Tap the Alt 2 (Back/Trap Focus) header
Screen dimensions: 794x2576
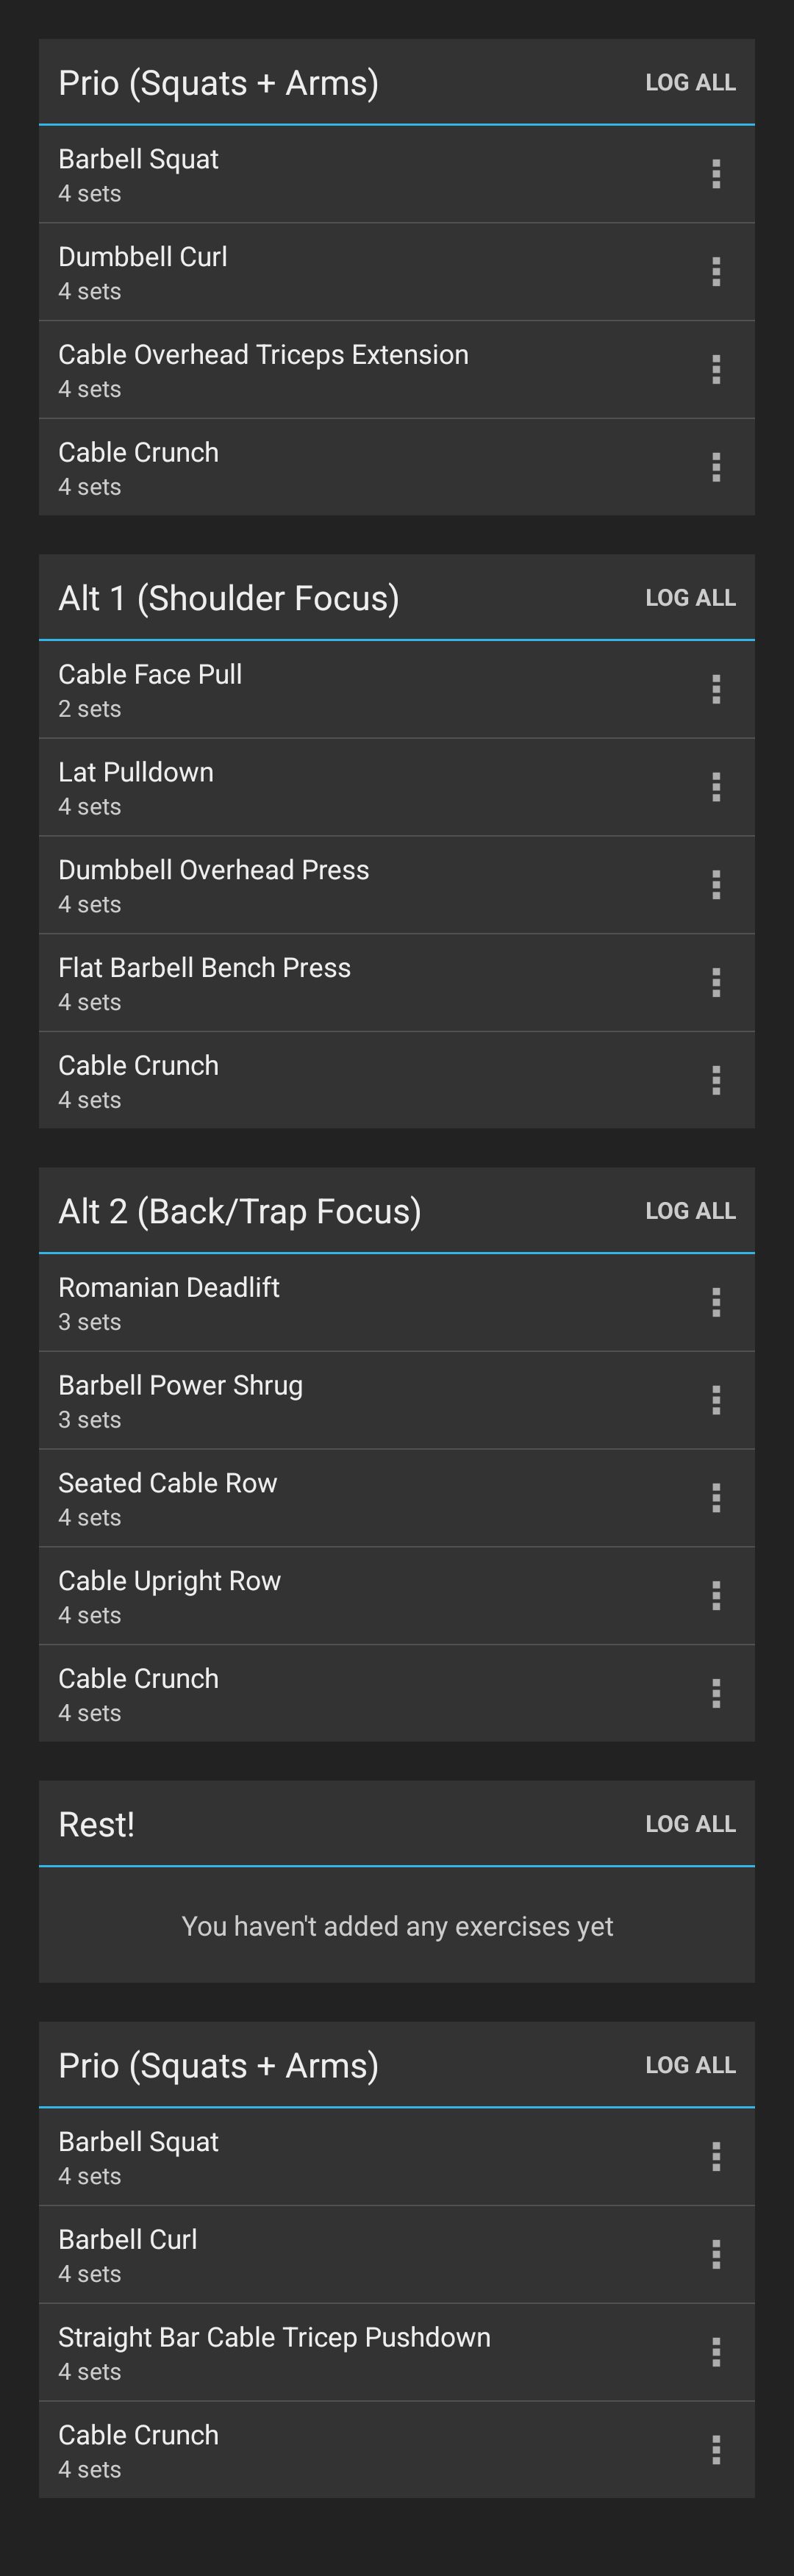pyautogui.click(x=240, y=1211)
